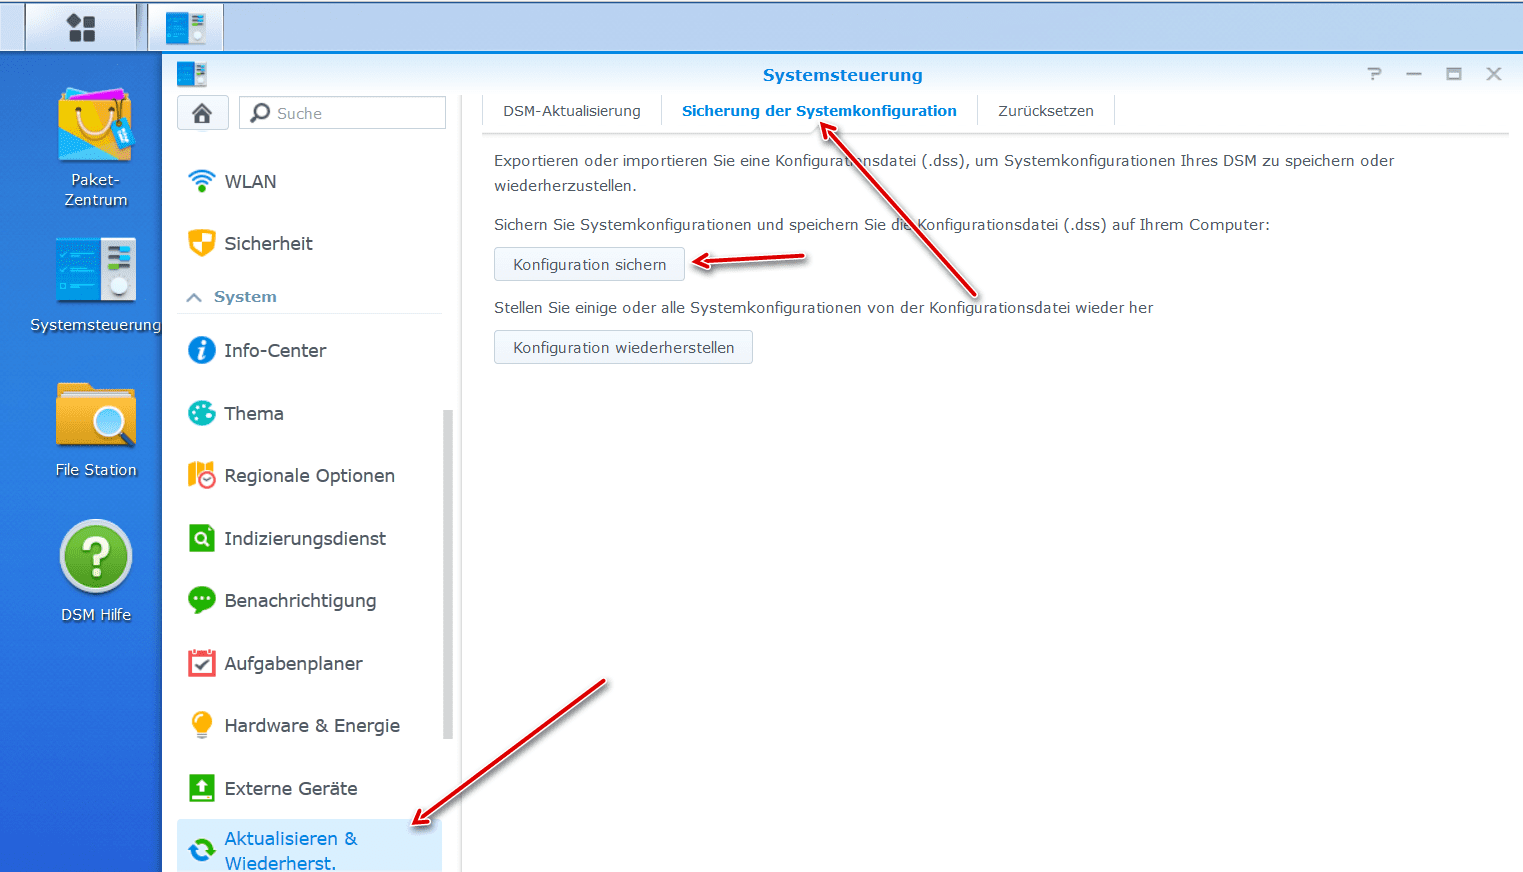The width and height of the screenshot is (1523, 872).
Task: Switch to the Zurücksetzen tab
Action: [1046, 111]
